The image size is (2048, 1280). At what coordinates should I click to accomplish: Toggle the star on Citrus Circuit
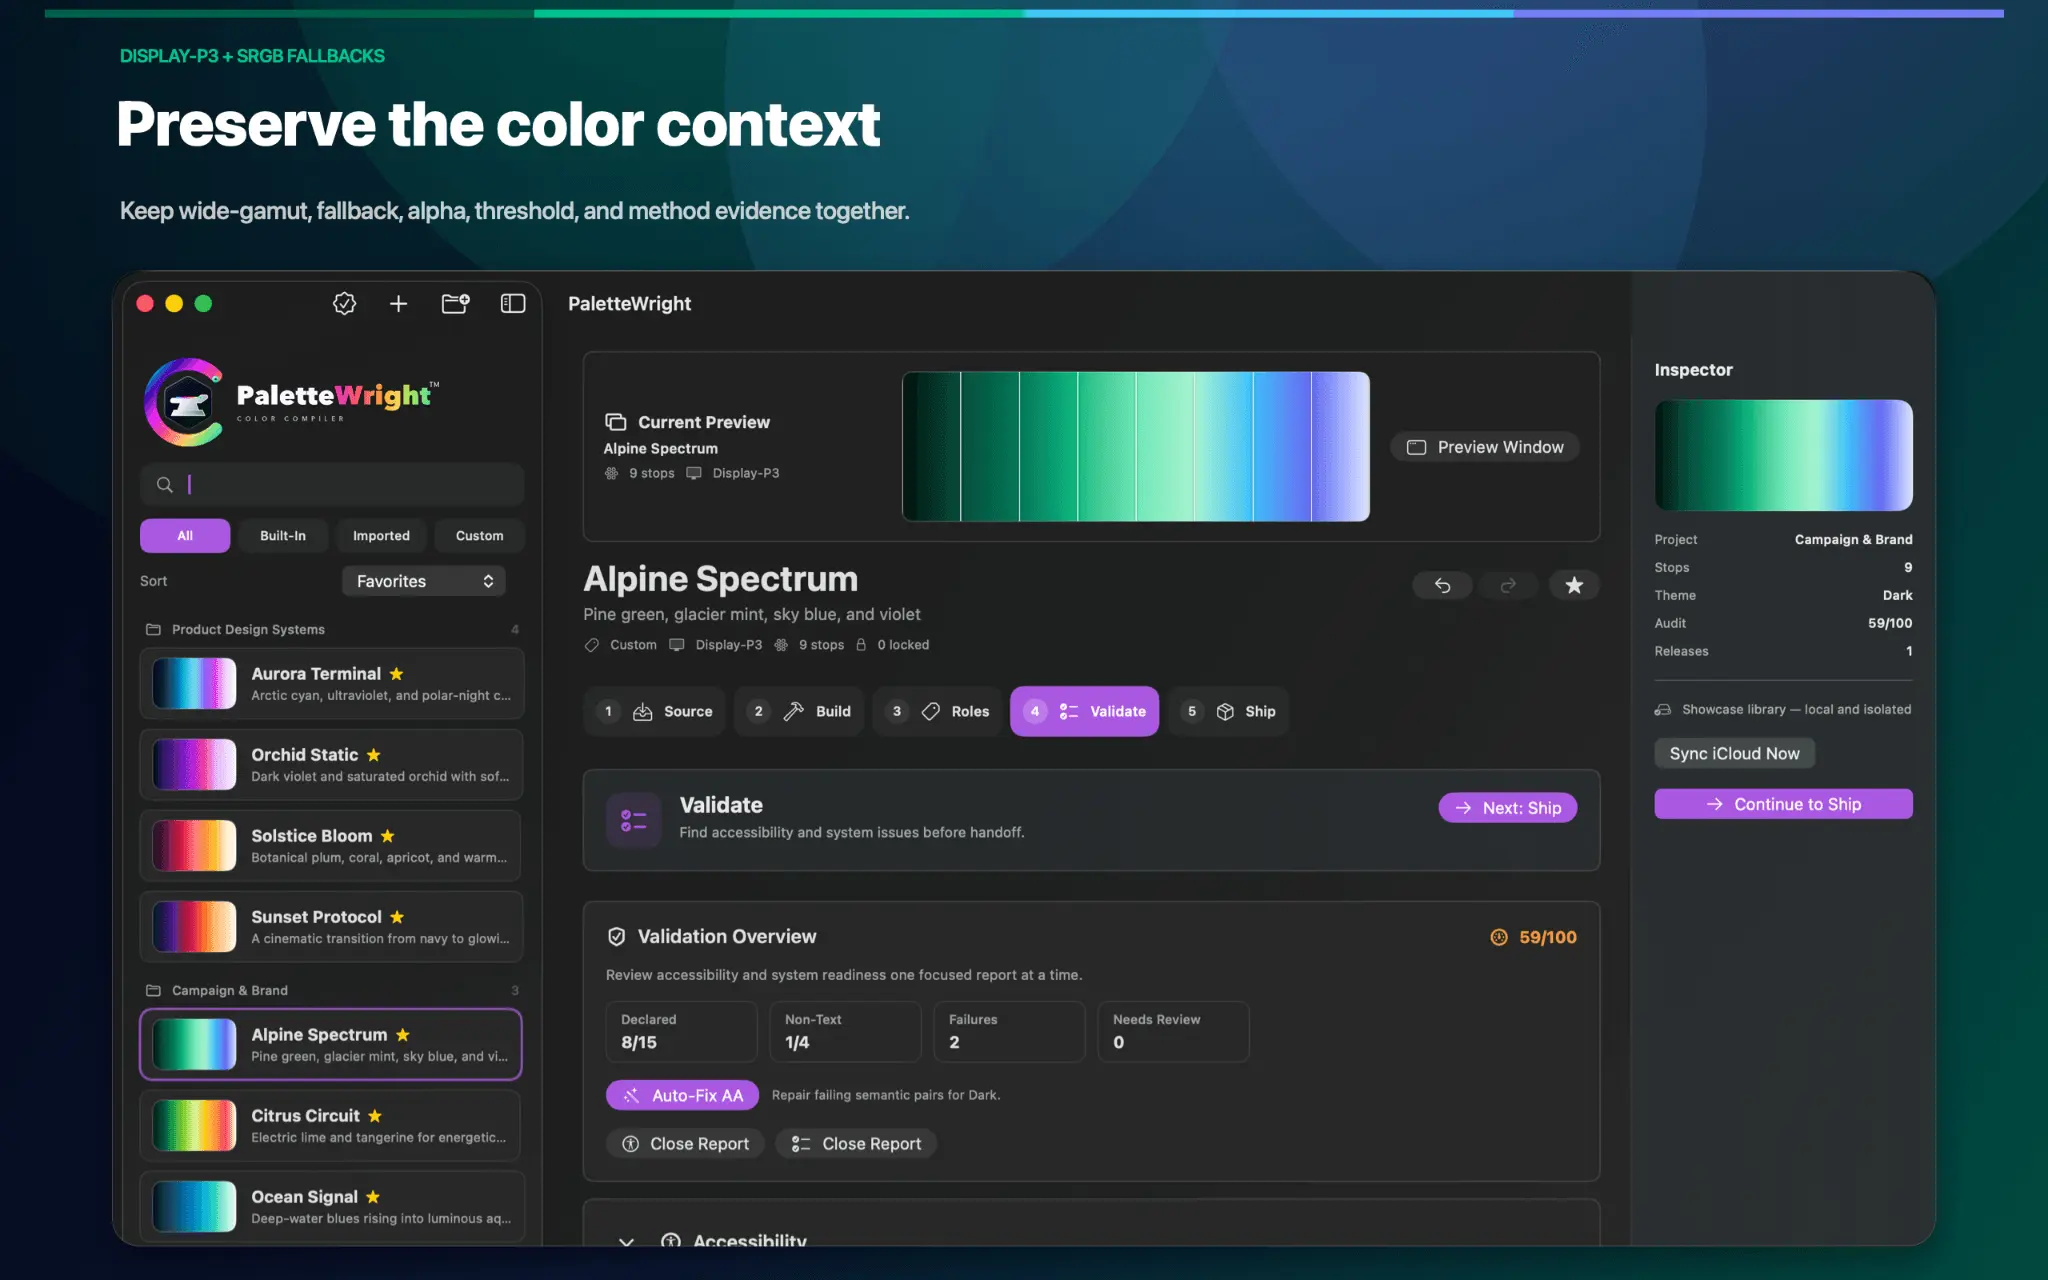tap(375, 1116)
